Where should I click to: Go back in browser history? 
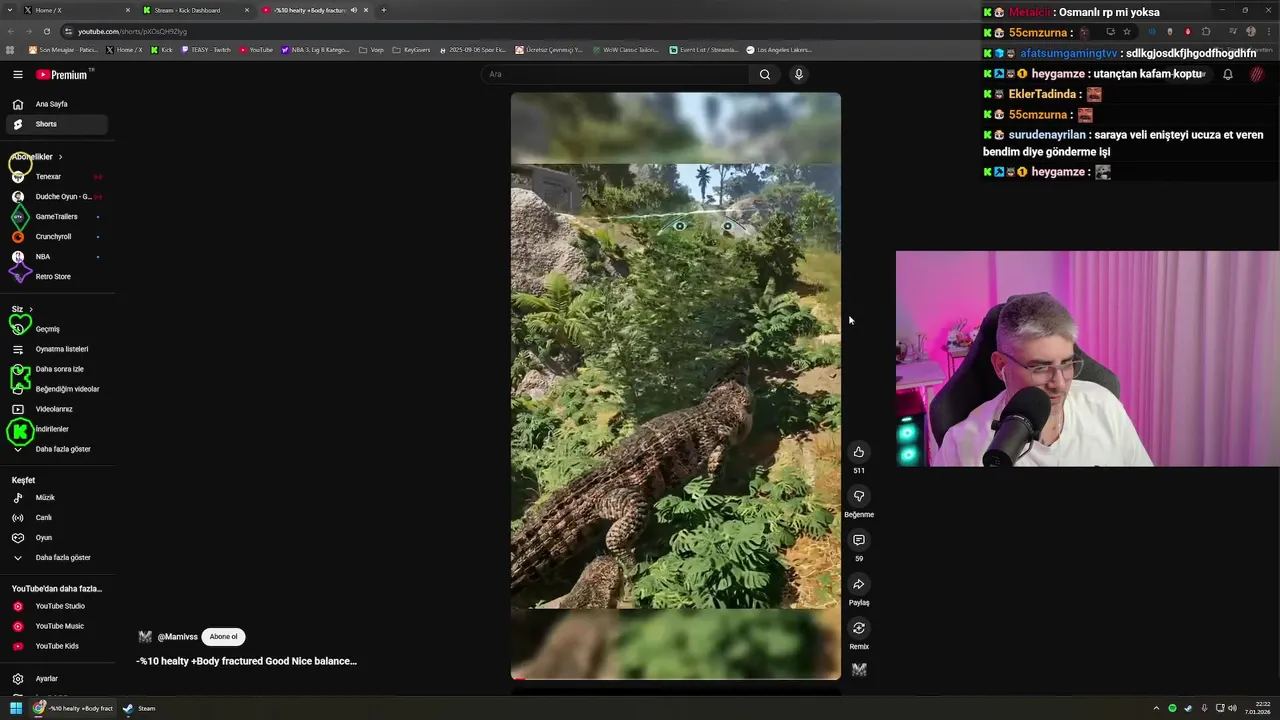[x=11, y=31]
